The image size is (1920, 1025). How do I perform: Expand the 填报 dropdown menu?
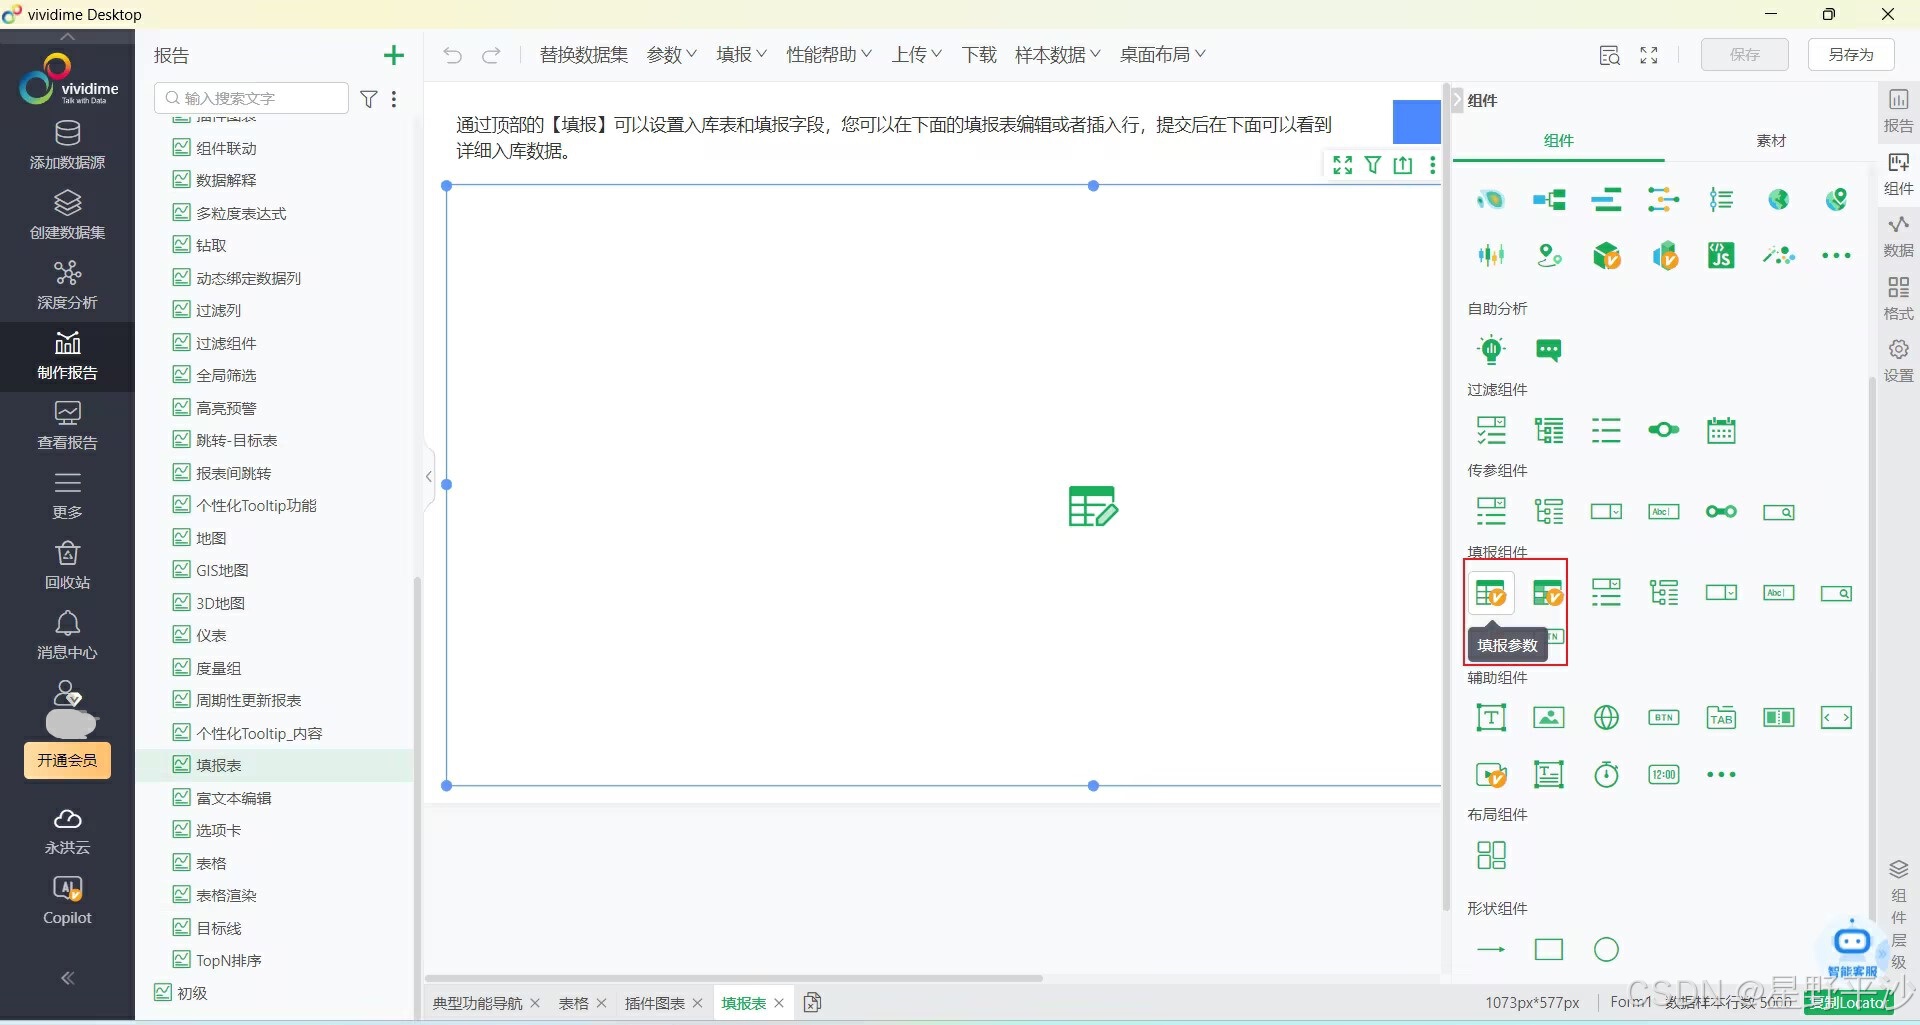point(741,55)
